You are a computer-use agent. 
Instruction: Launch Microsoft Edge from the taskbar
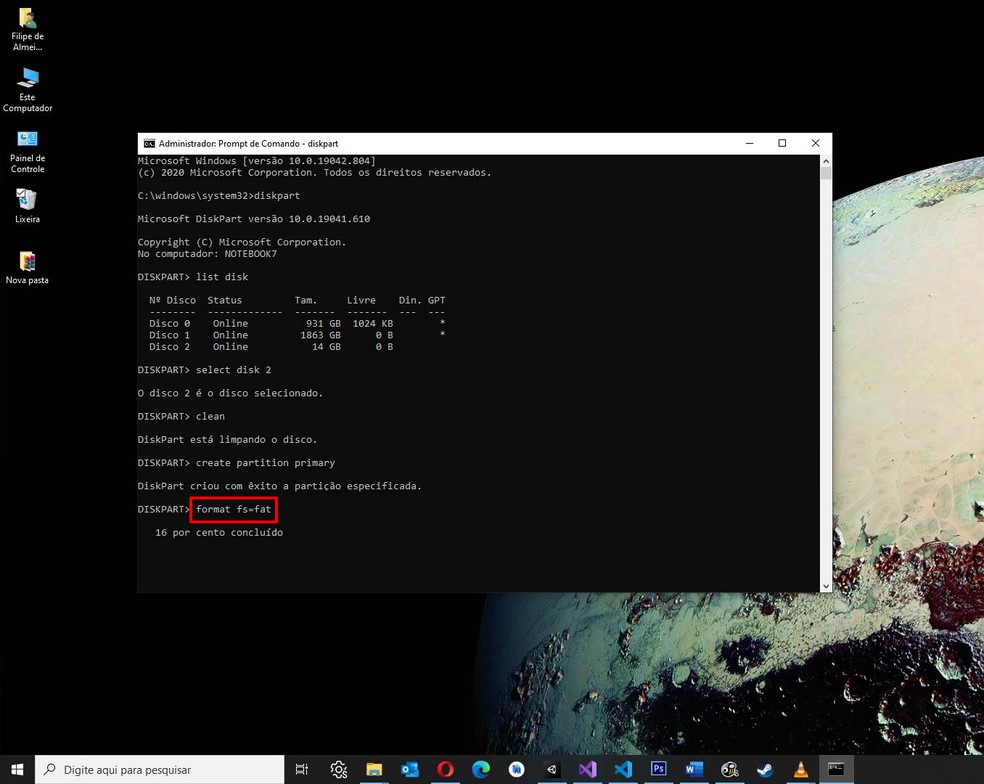tap(481, 770)
